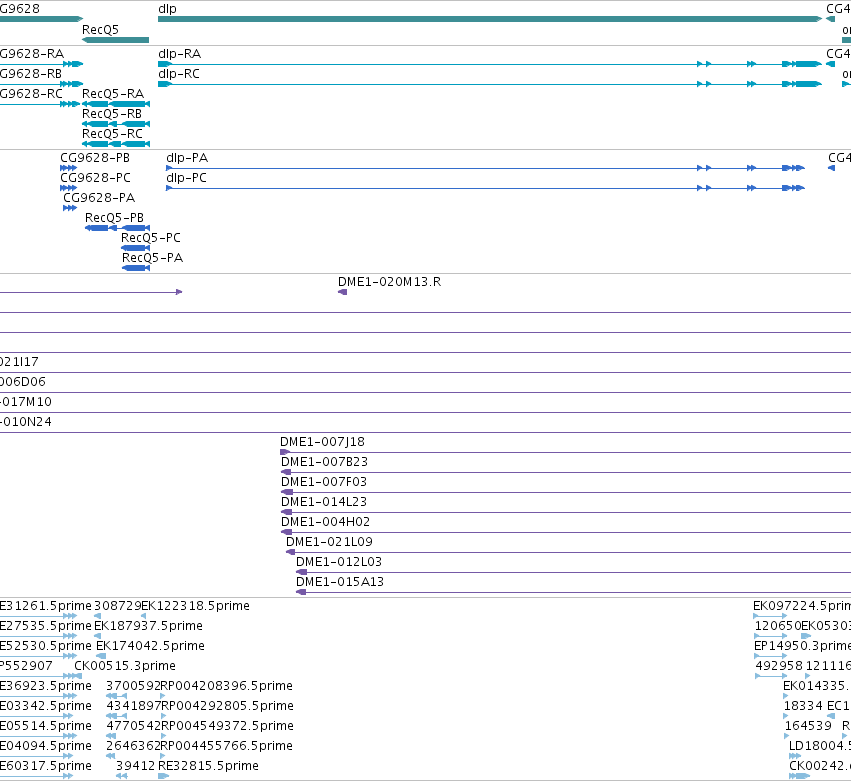Open the RecQ5-RC transcript label
851x781 pixels.
112,134
